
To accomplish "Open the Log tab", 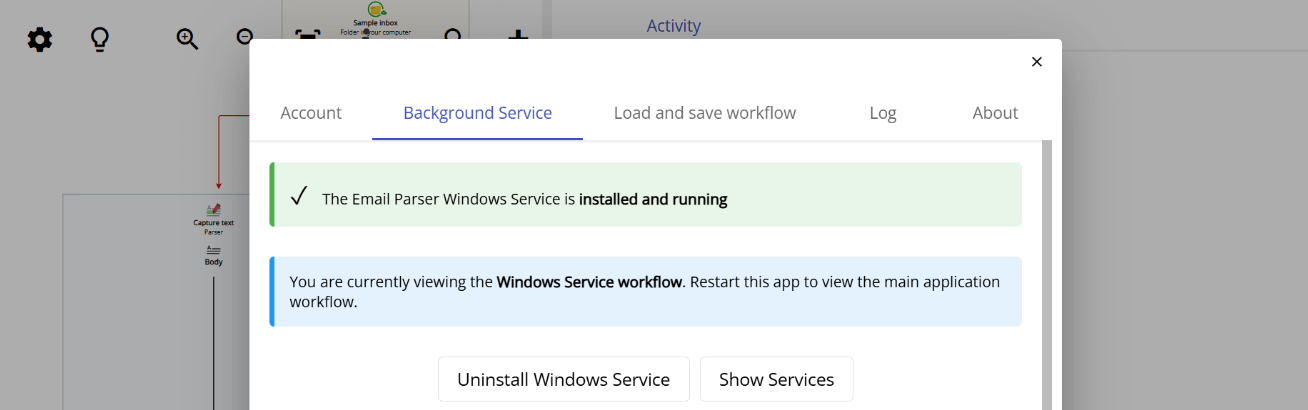I will point(883,113).
